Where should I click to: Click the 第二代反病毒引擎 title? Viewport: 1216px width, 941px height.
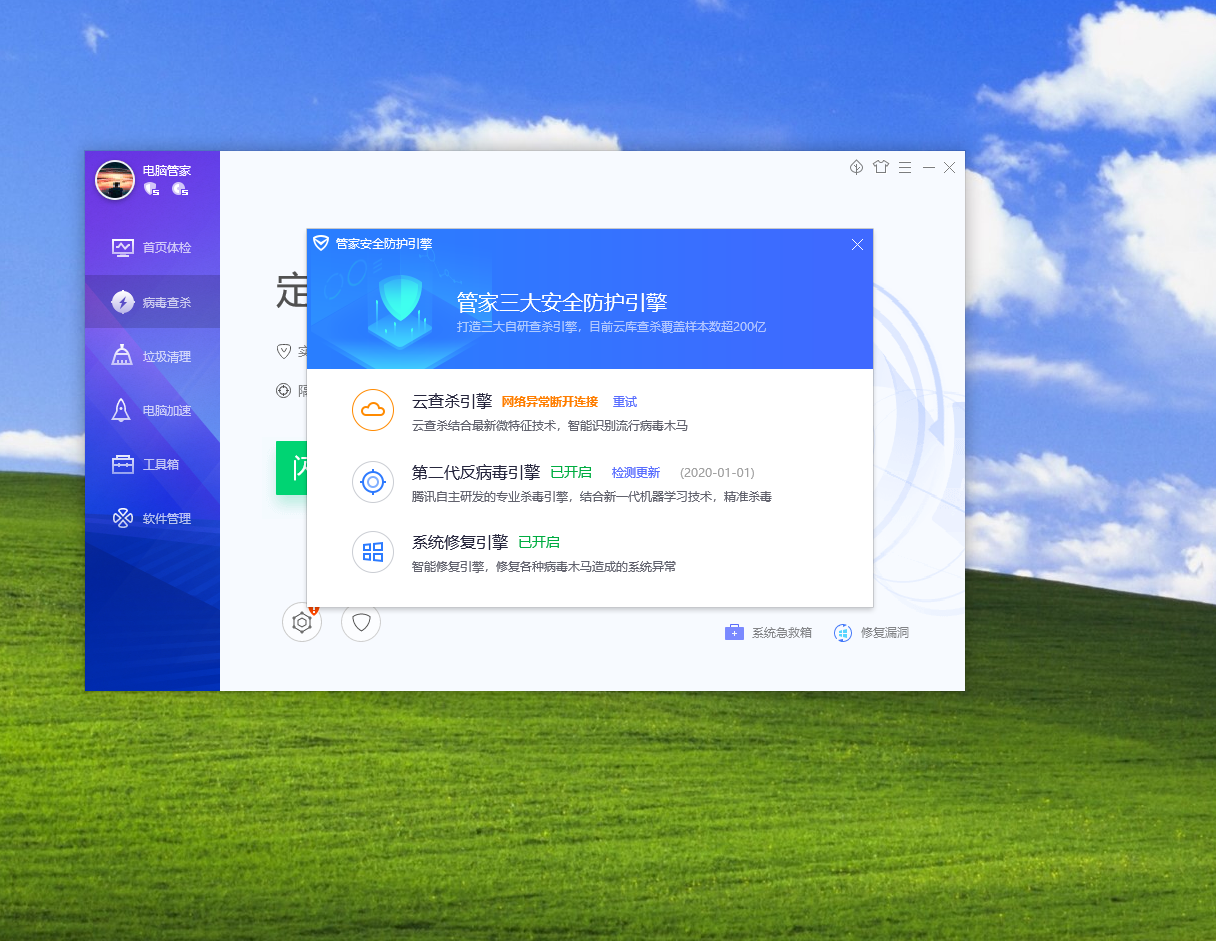(x=476, y=473)
